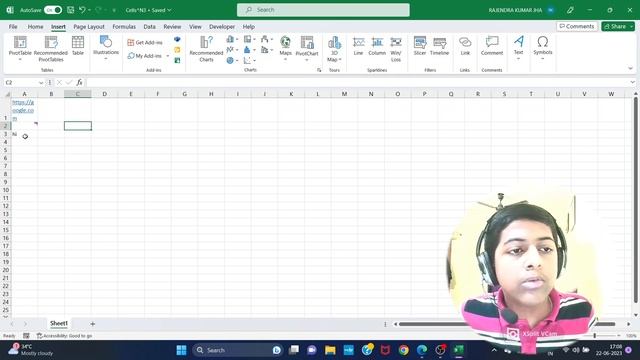Insert a Maps chart
The width and height of the screenshot is (640, 360).
285,48
